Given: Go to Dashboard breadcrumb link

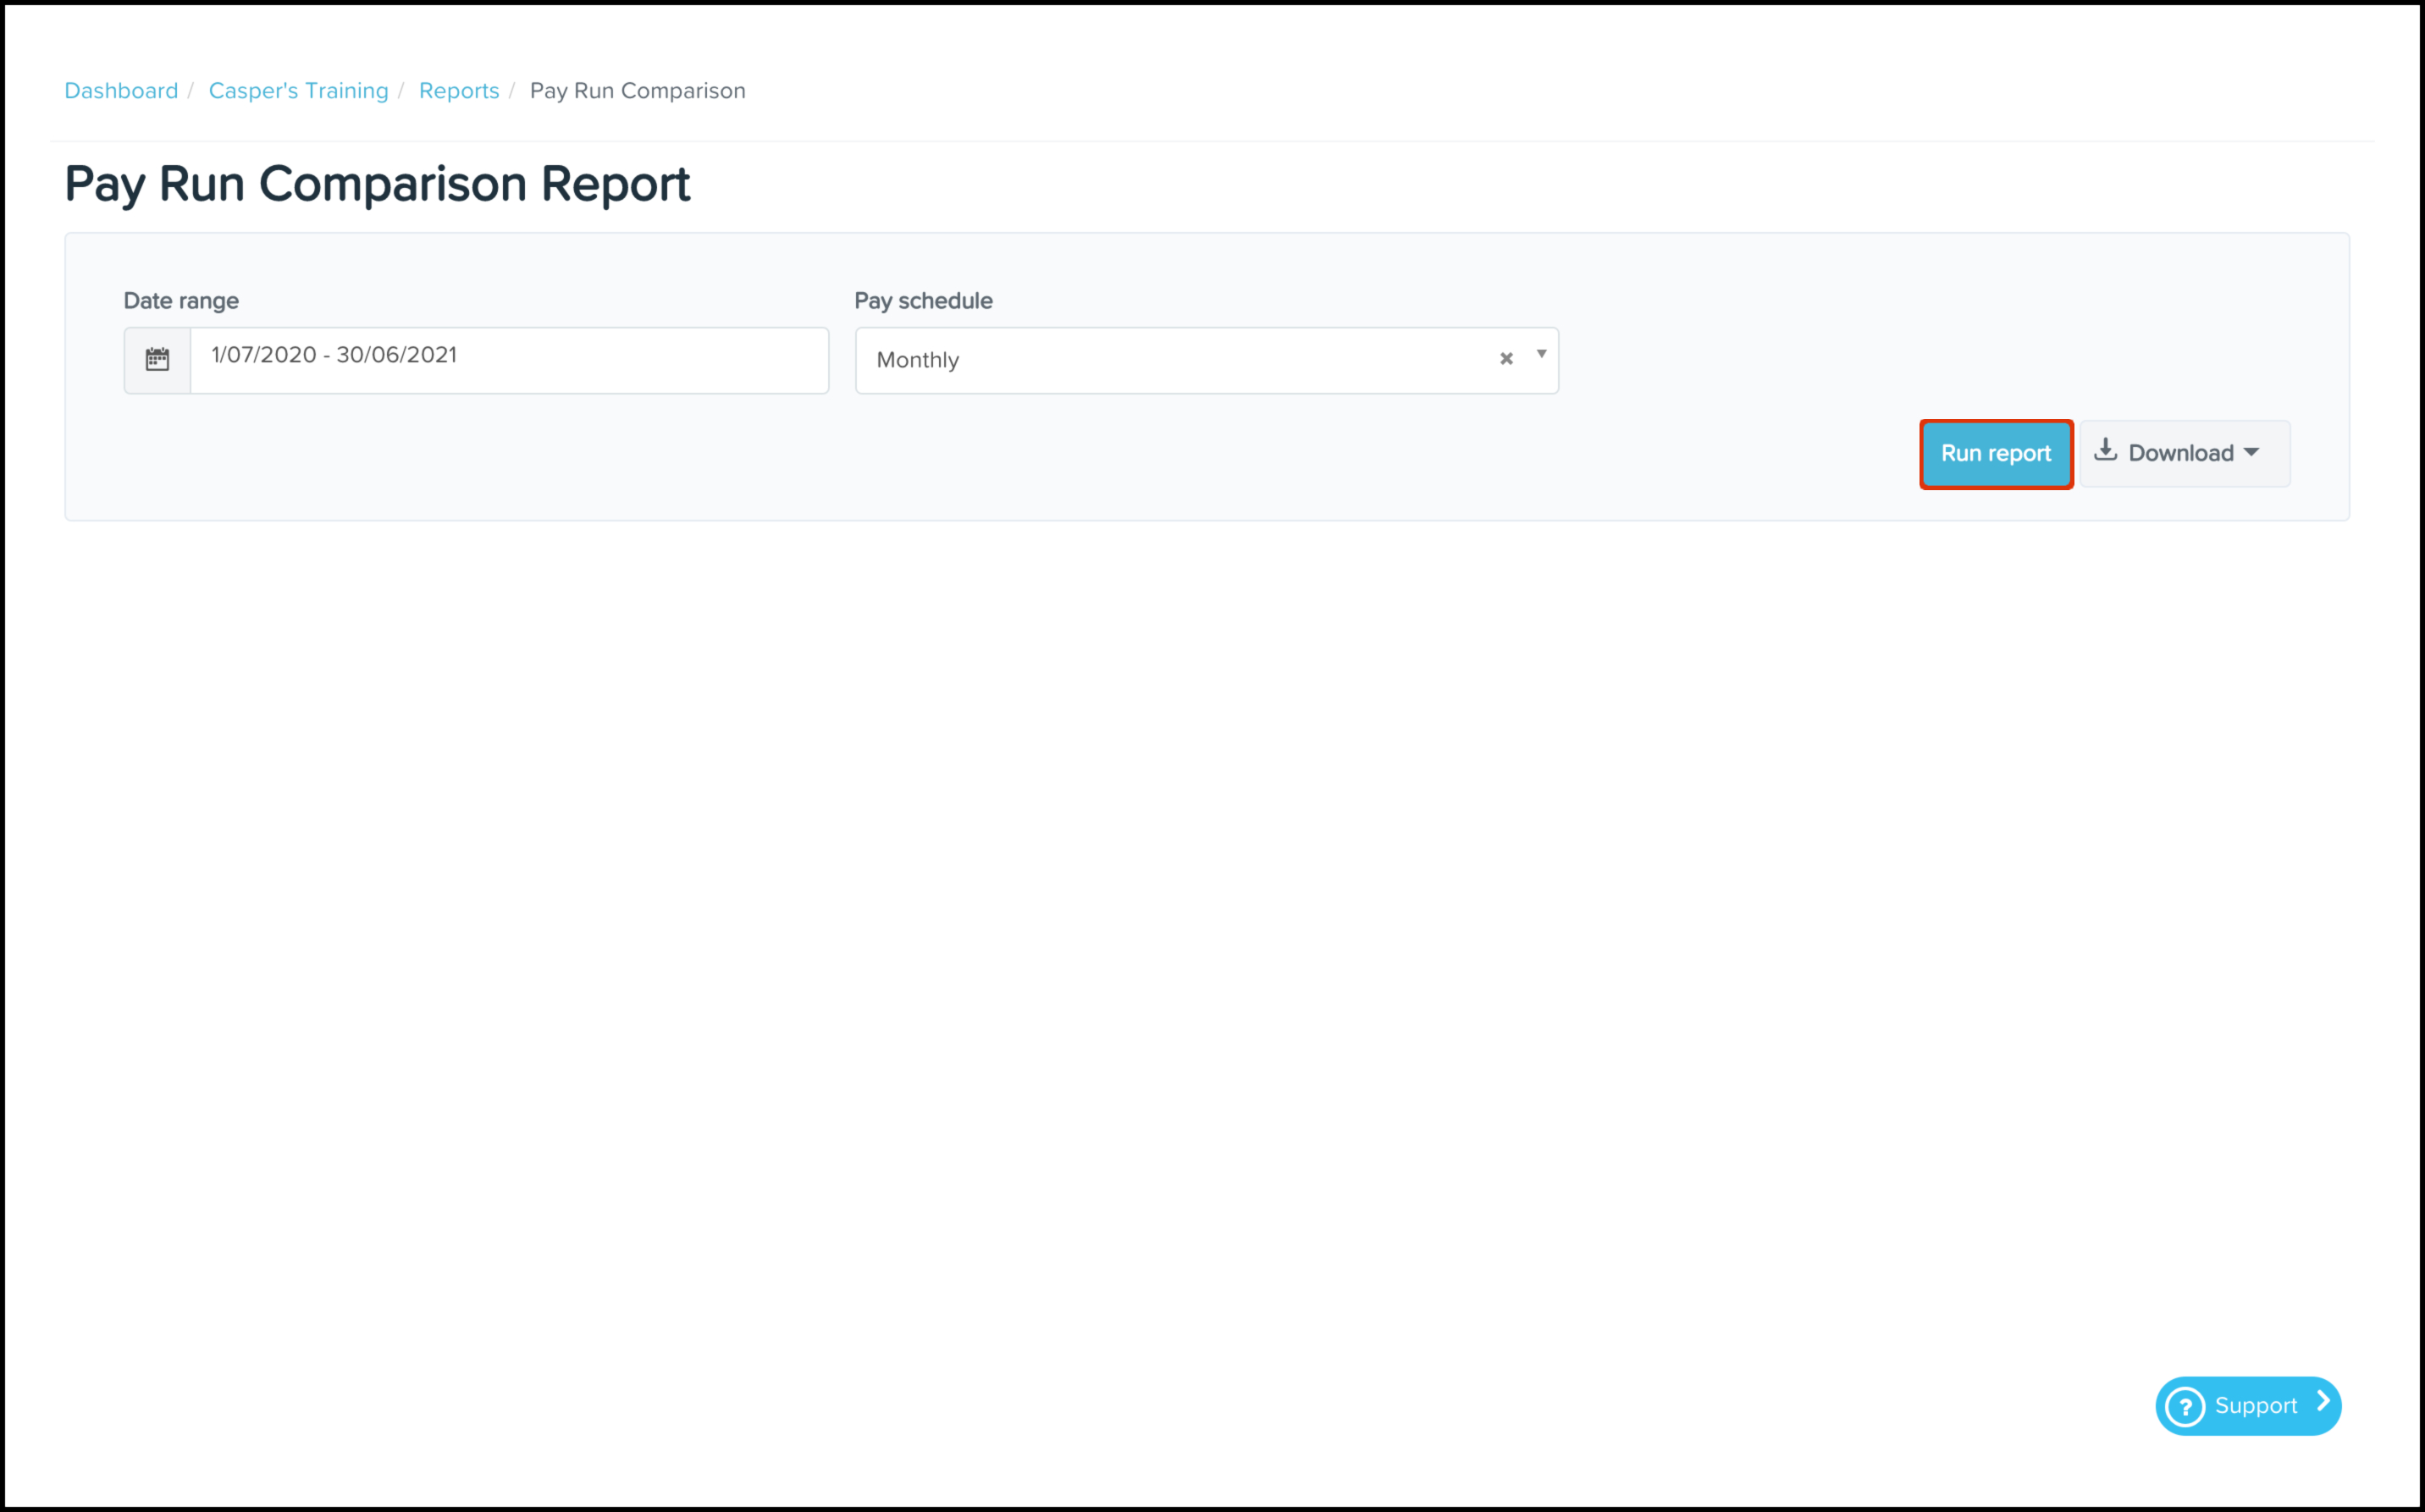Looking at the screenshot, I should 121,91.
